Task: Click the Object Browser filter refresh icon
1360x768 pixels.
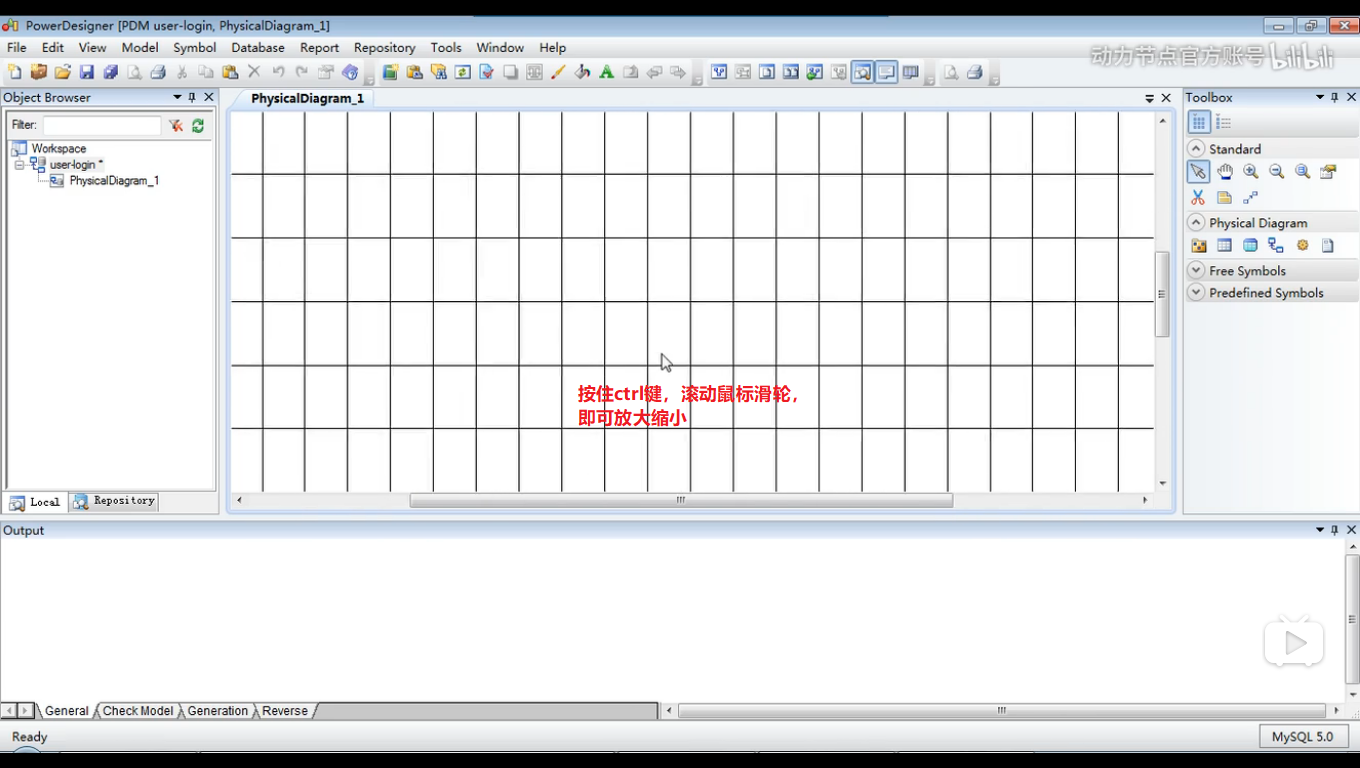Action: point(198,125)
